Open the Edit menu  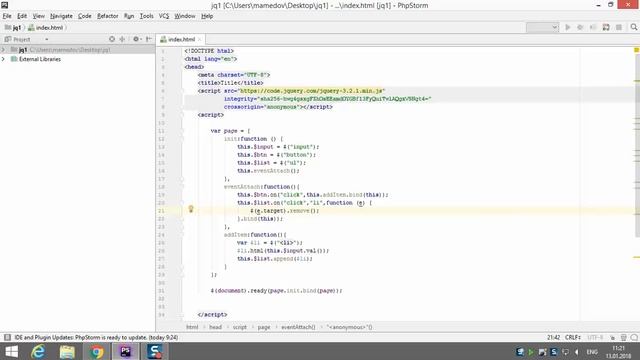(x=22, y=16)
